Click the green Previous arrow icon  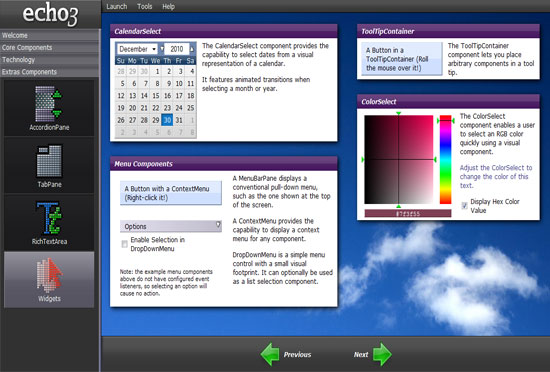tap(270, 354)
